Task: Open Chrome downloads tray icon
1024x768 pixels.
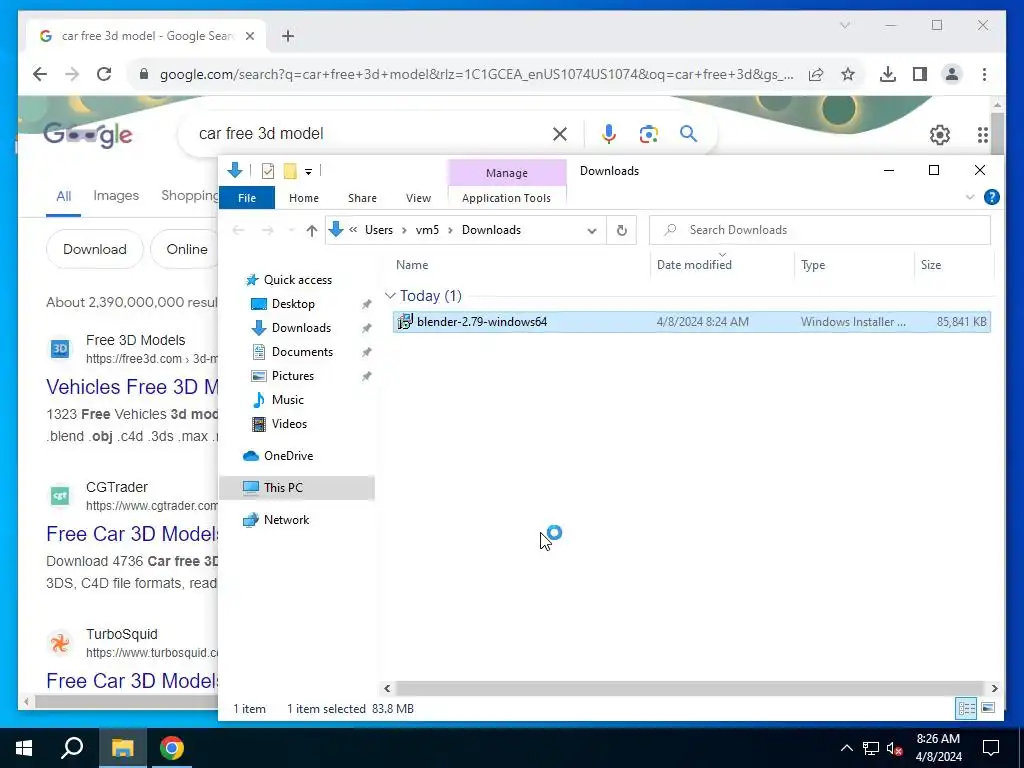Action: (x=888, y=74)
